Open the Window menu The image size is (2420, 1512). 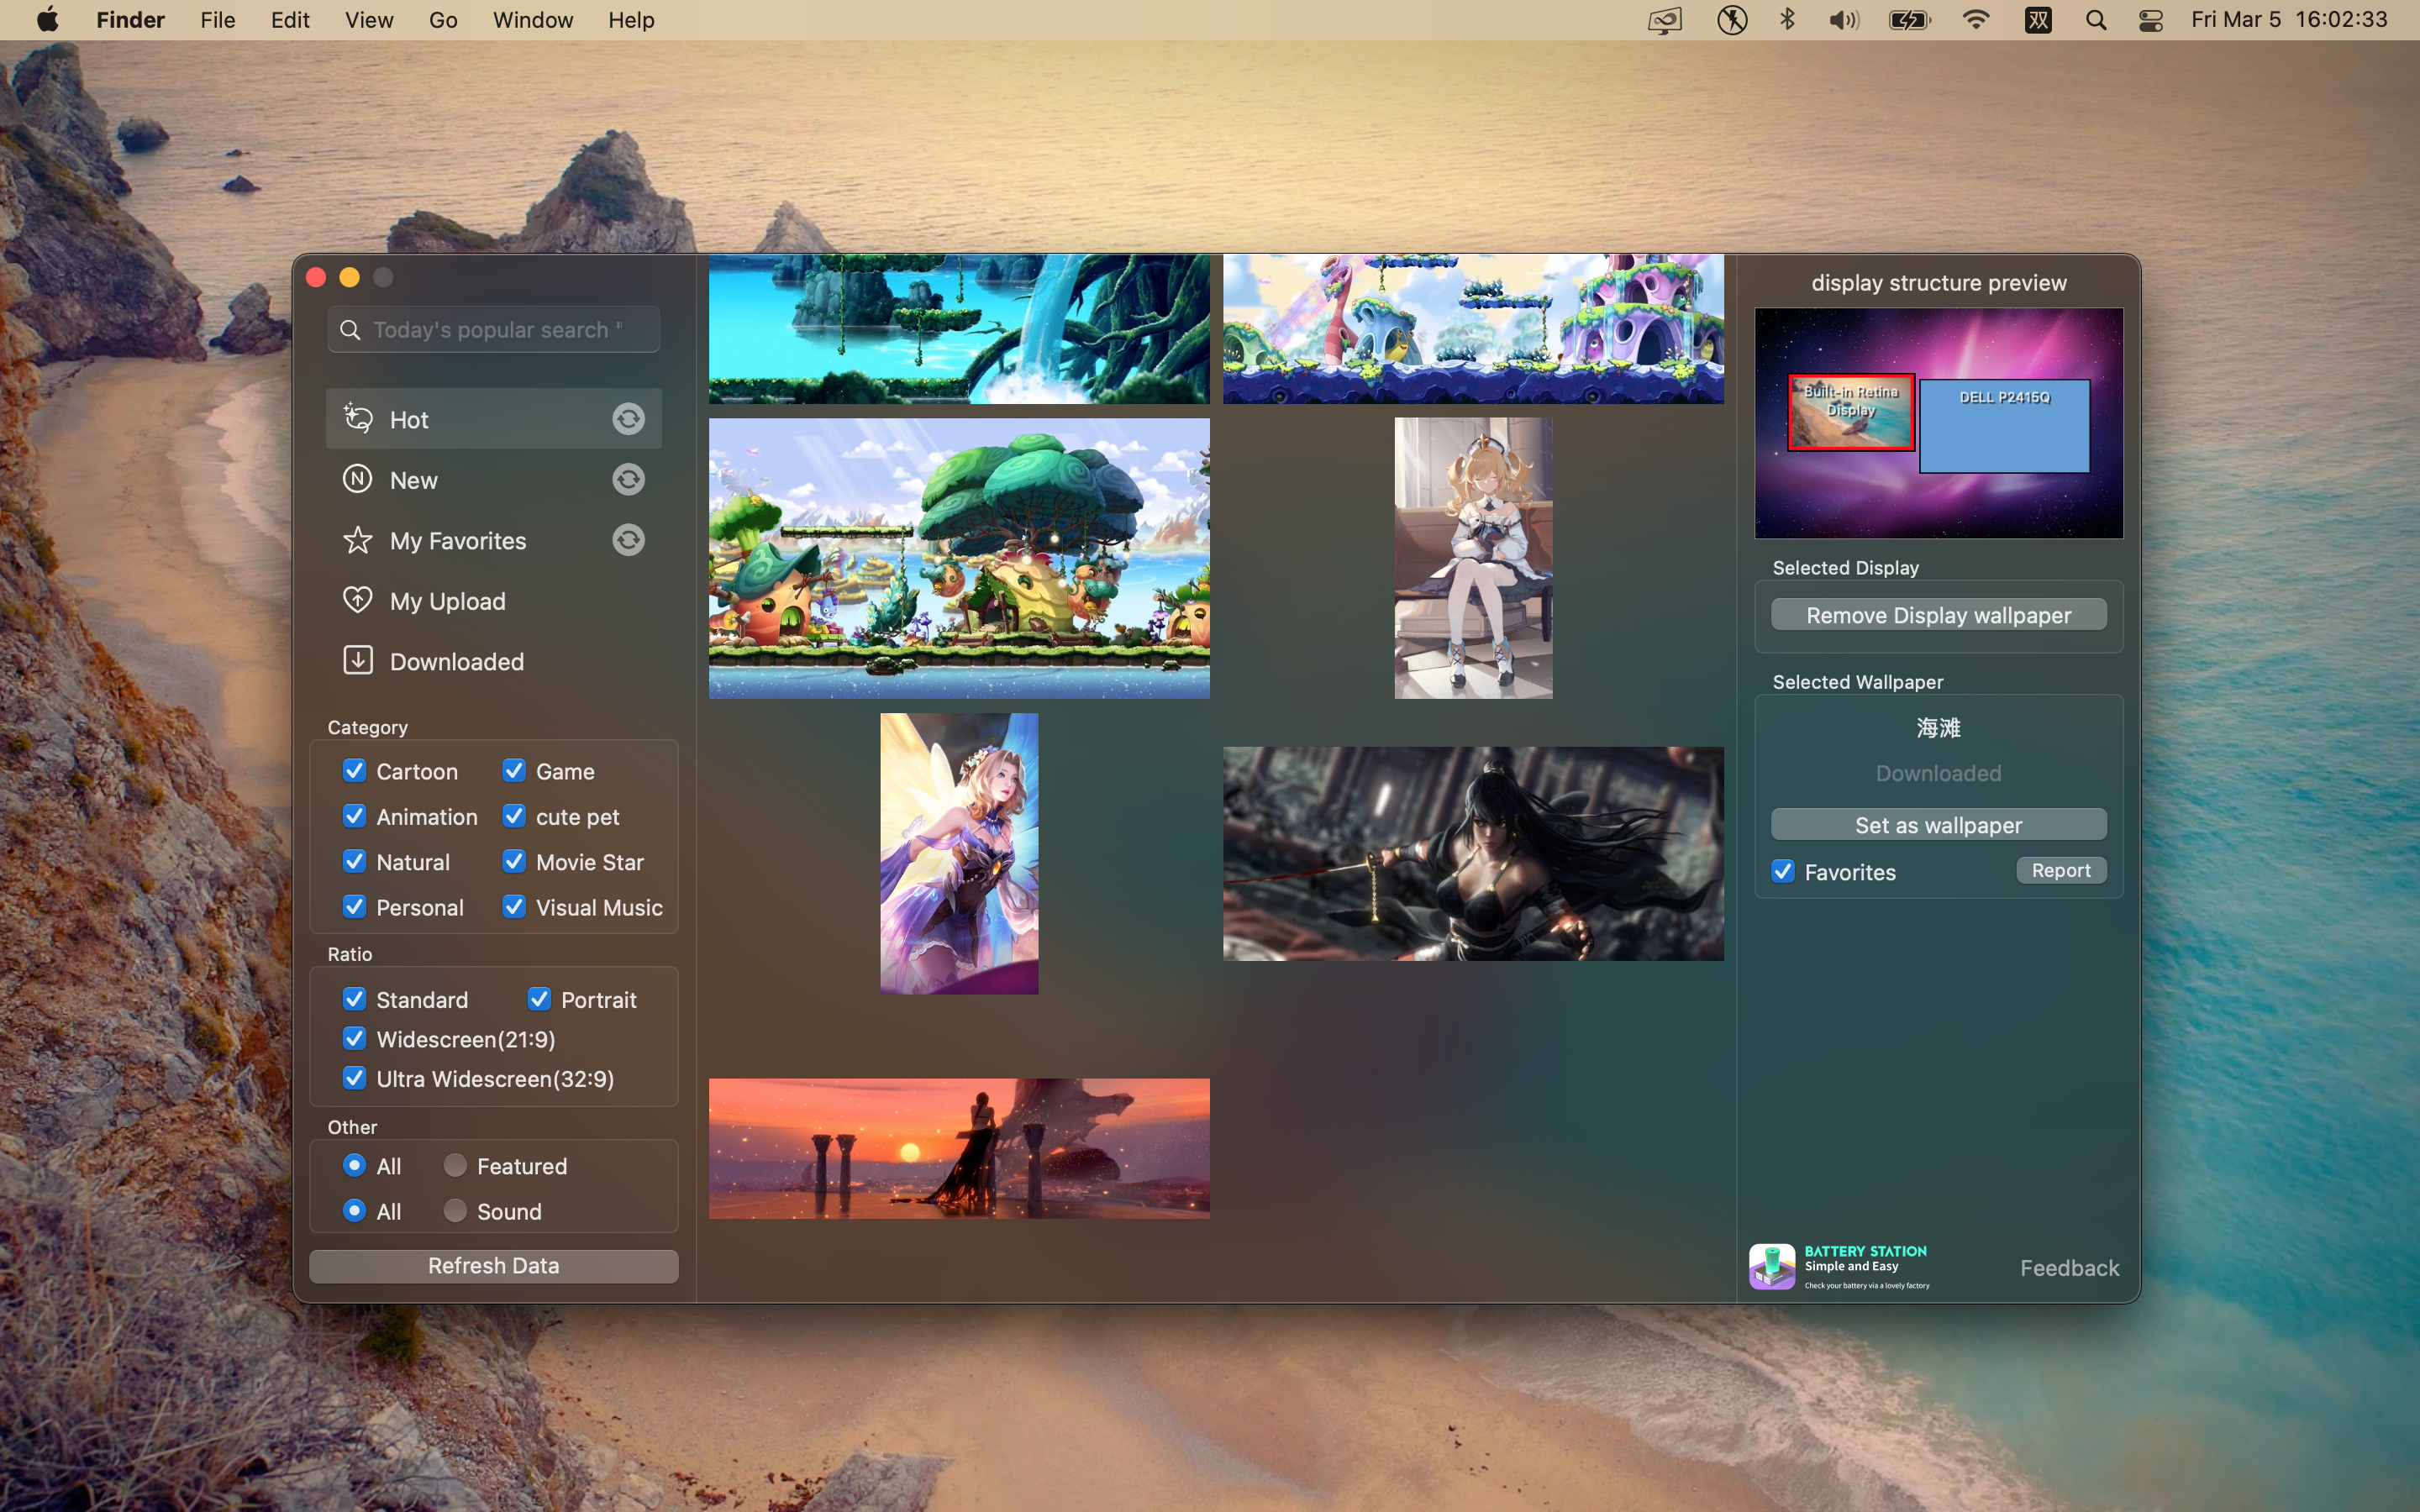click(x=533, y=20)
